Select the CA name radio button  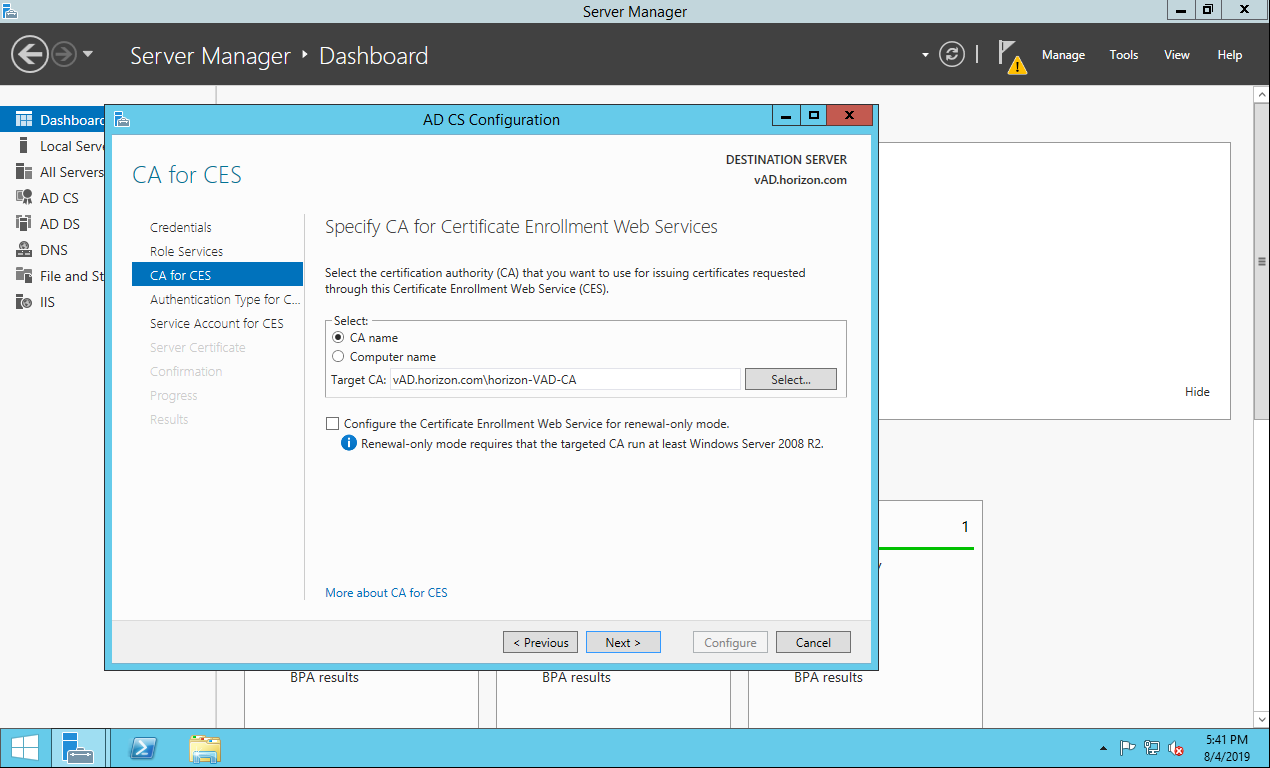[338, 338]
